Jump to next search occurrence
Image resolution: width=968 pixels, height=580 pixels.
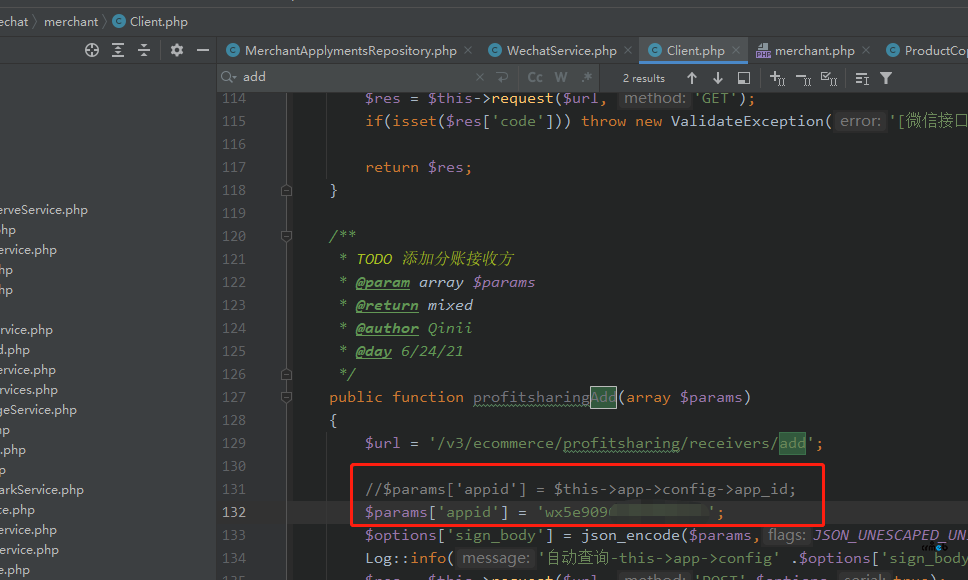click(717, 78)
